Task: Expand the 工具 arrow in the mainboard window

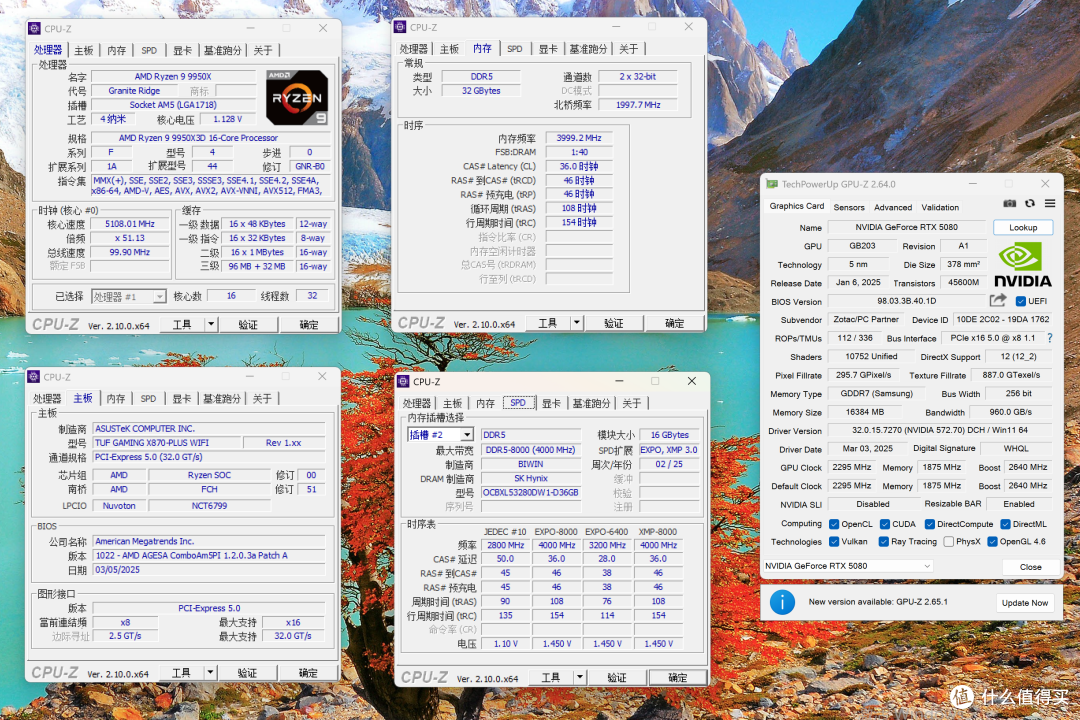Action: 210,672
